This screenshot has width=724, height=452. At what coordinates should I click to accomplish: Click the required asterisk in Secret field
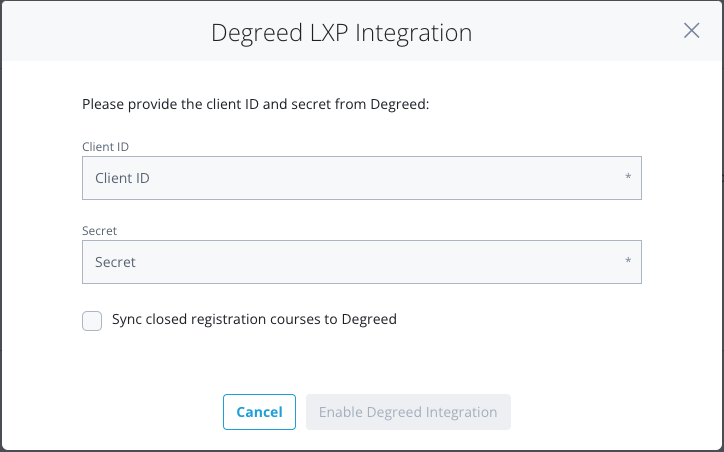point(628,260)
